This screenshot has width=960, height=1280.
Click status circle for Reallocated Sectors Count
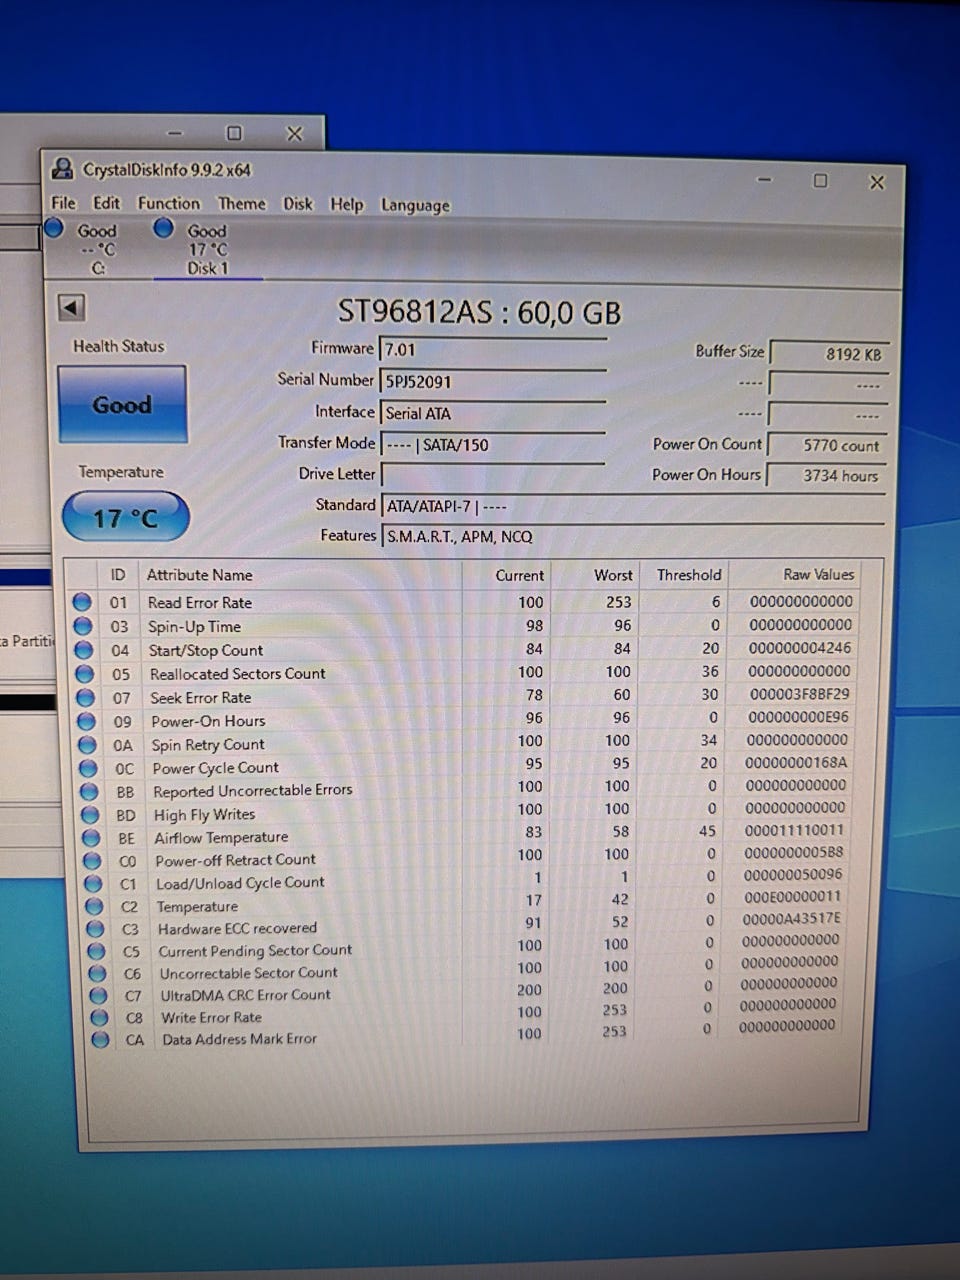(84, 674)
